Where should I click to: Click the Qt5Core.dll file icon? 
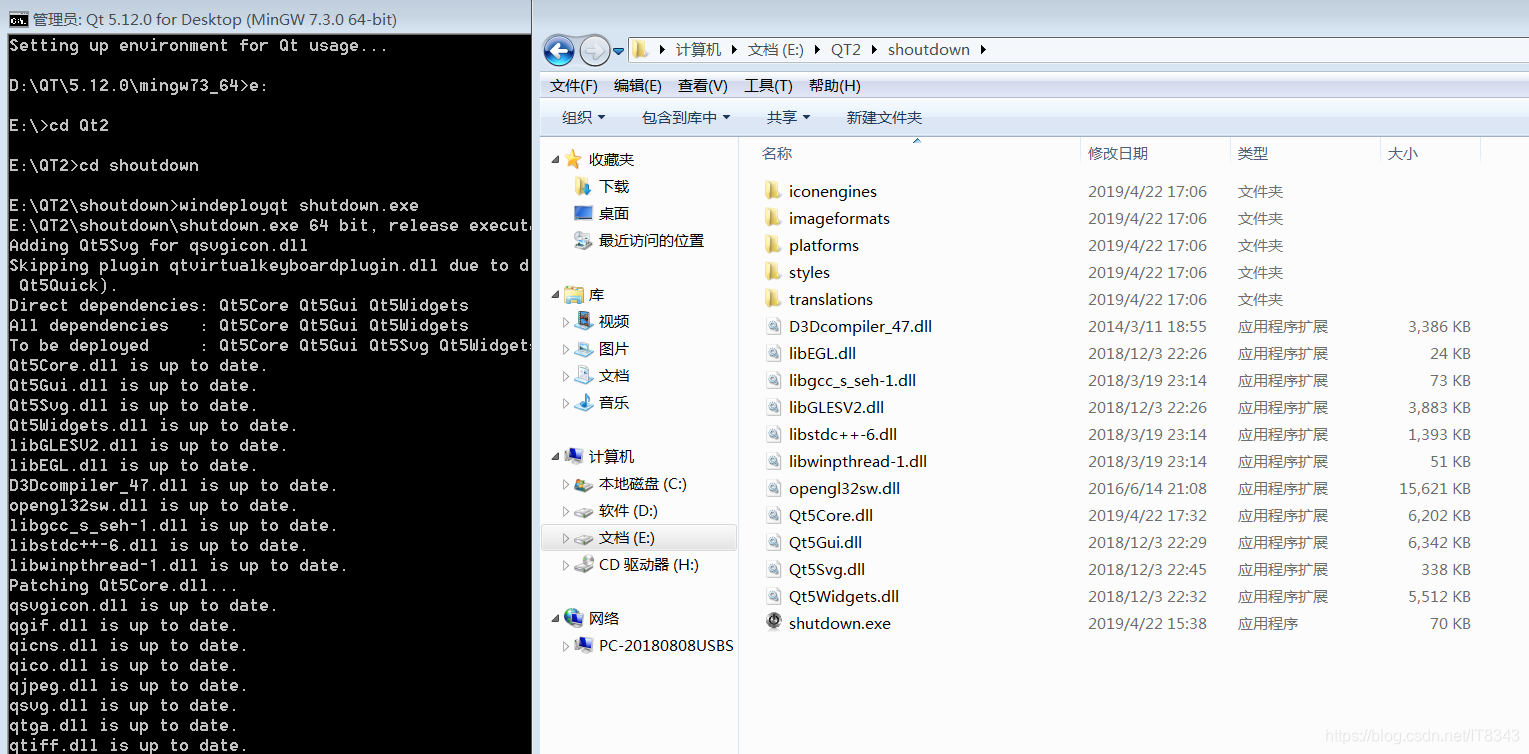[773, 515]
